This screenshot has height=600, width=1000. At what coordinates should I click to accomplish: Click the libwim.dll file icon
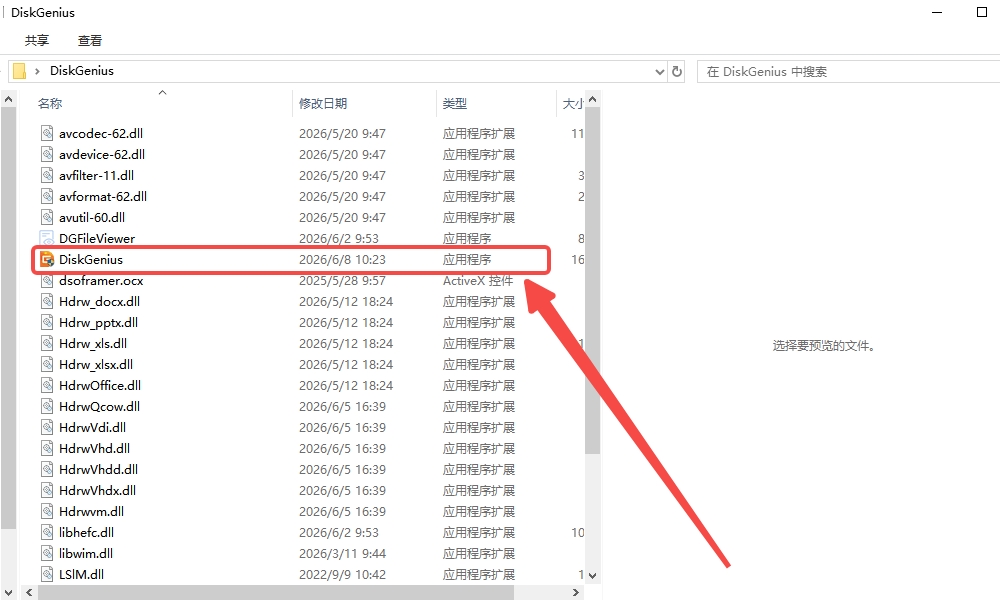pos(47,554)
